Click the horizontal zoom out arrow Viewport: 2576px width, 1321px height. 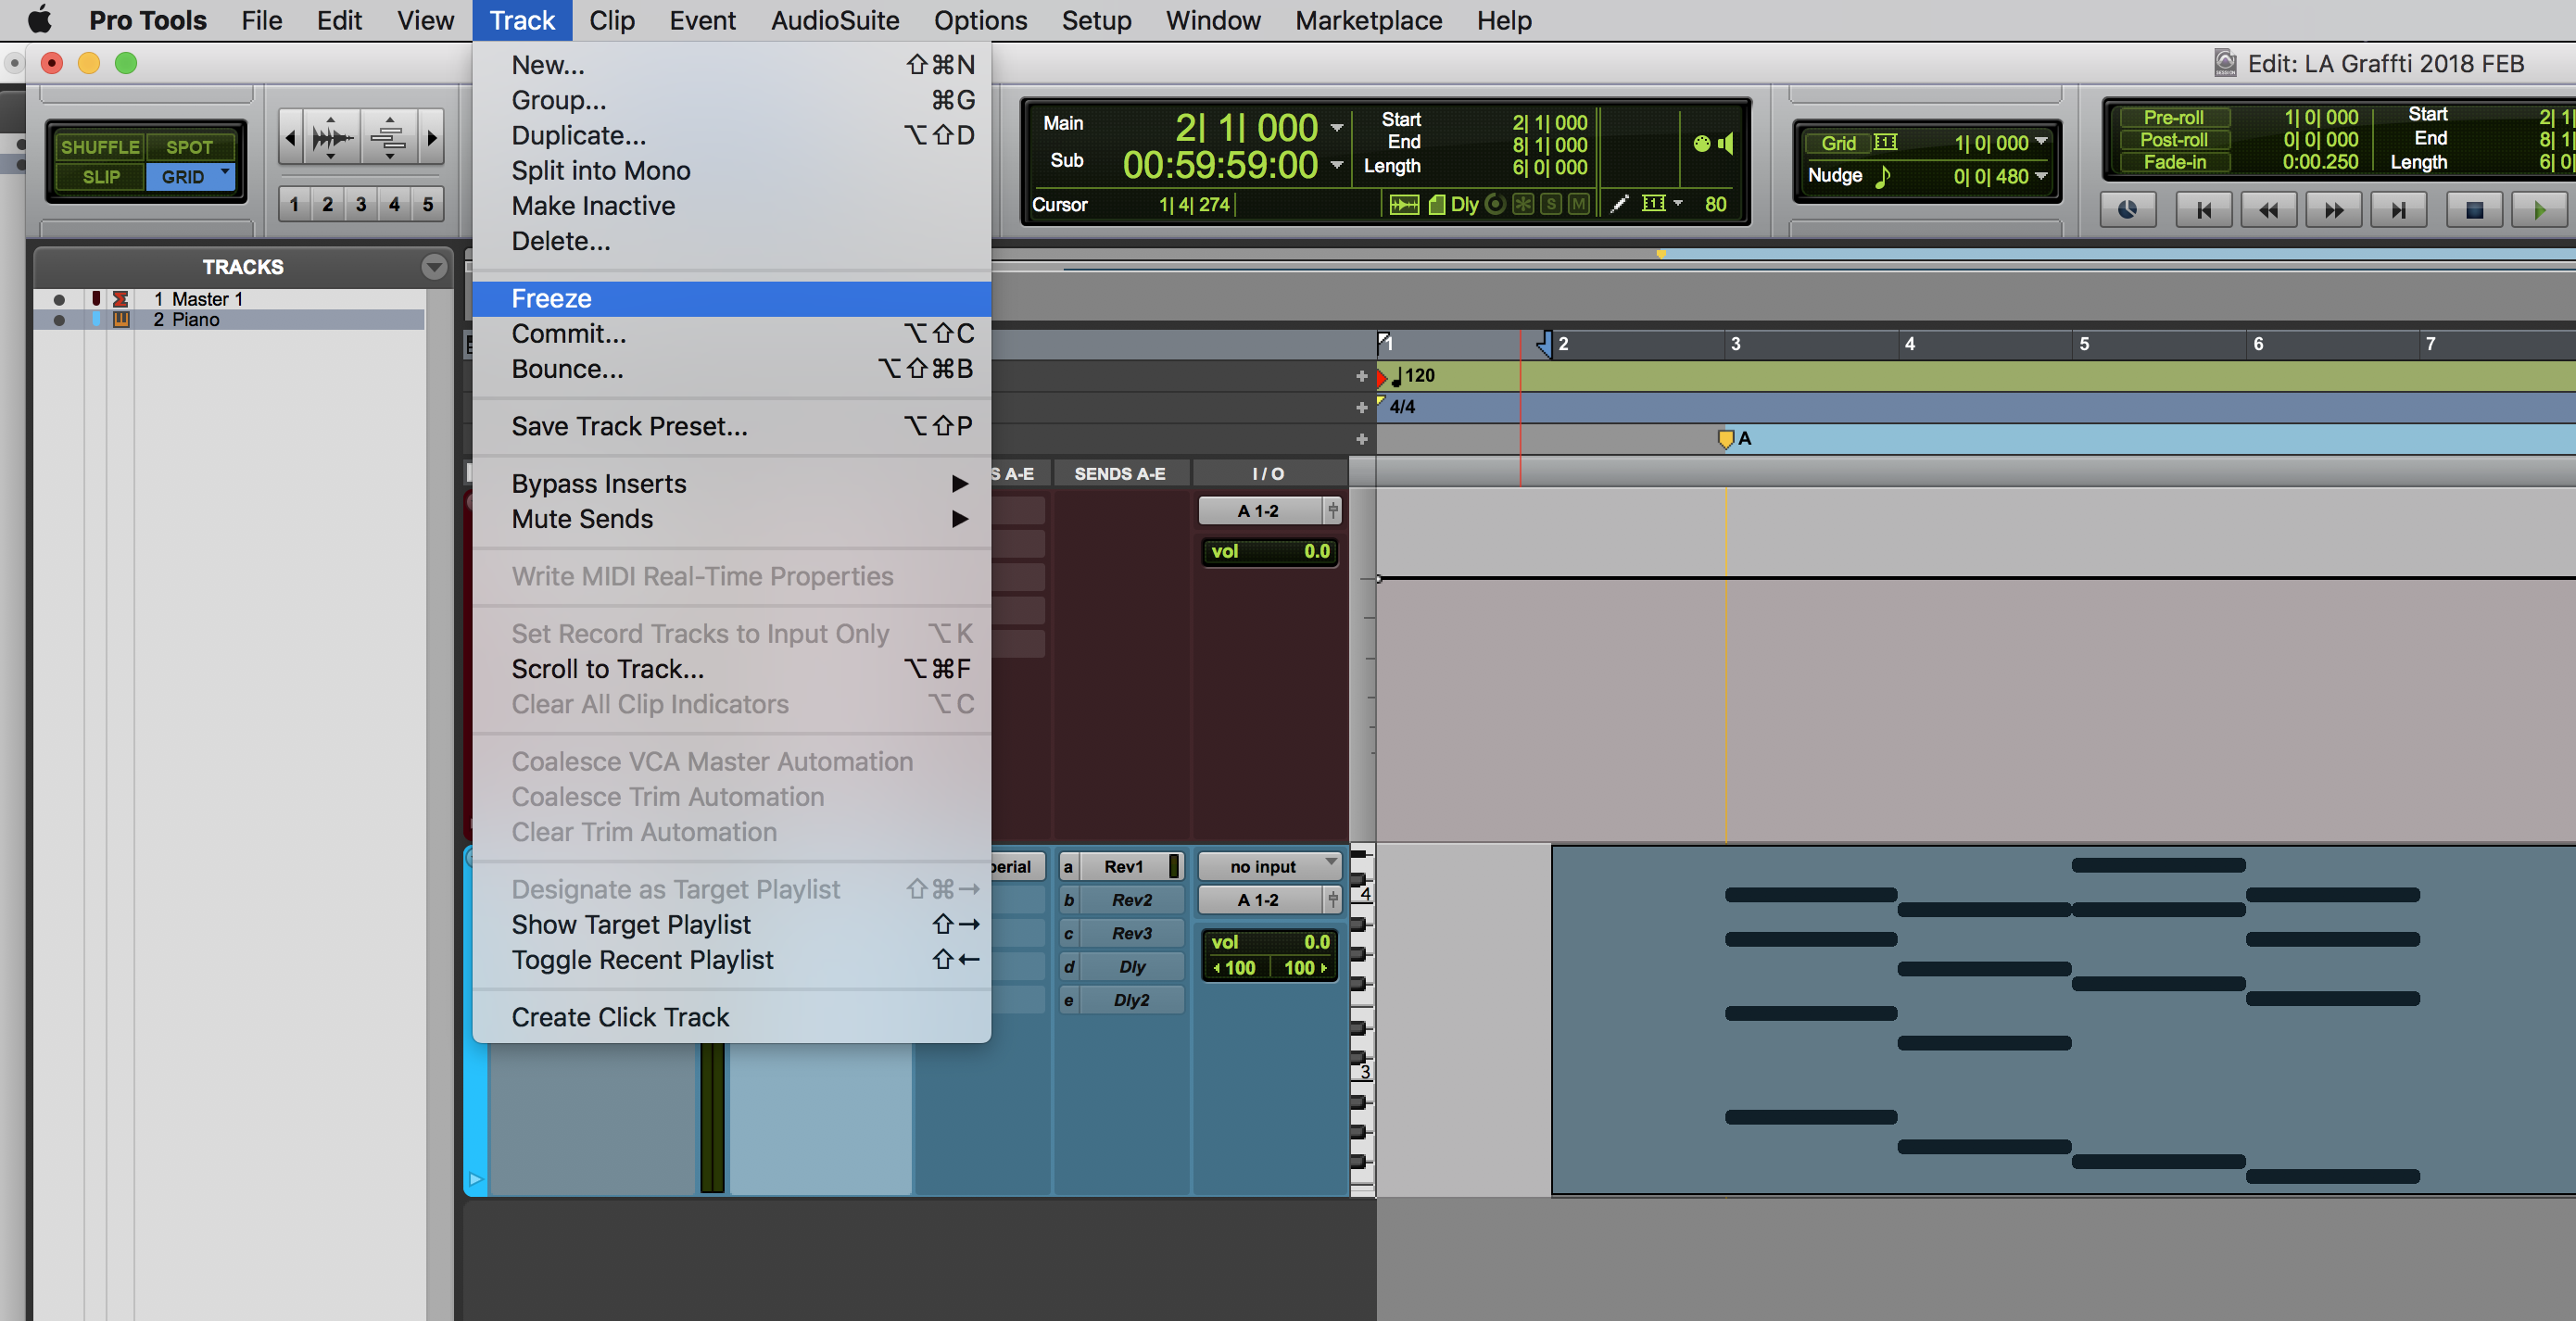pyautogui.click(x=290, y=137)
